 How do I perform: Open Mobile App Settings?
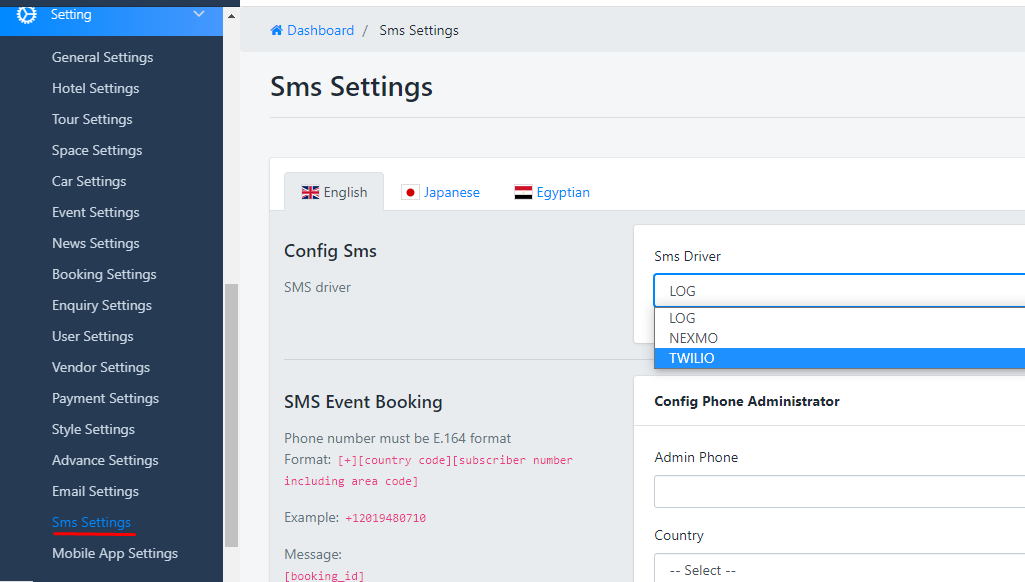pos(115,553)
